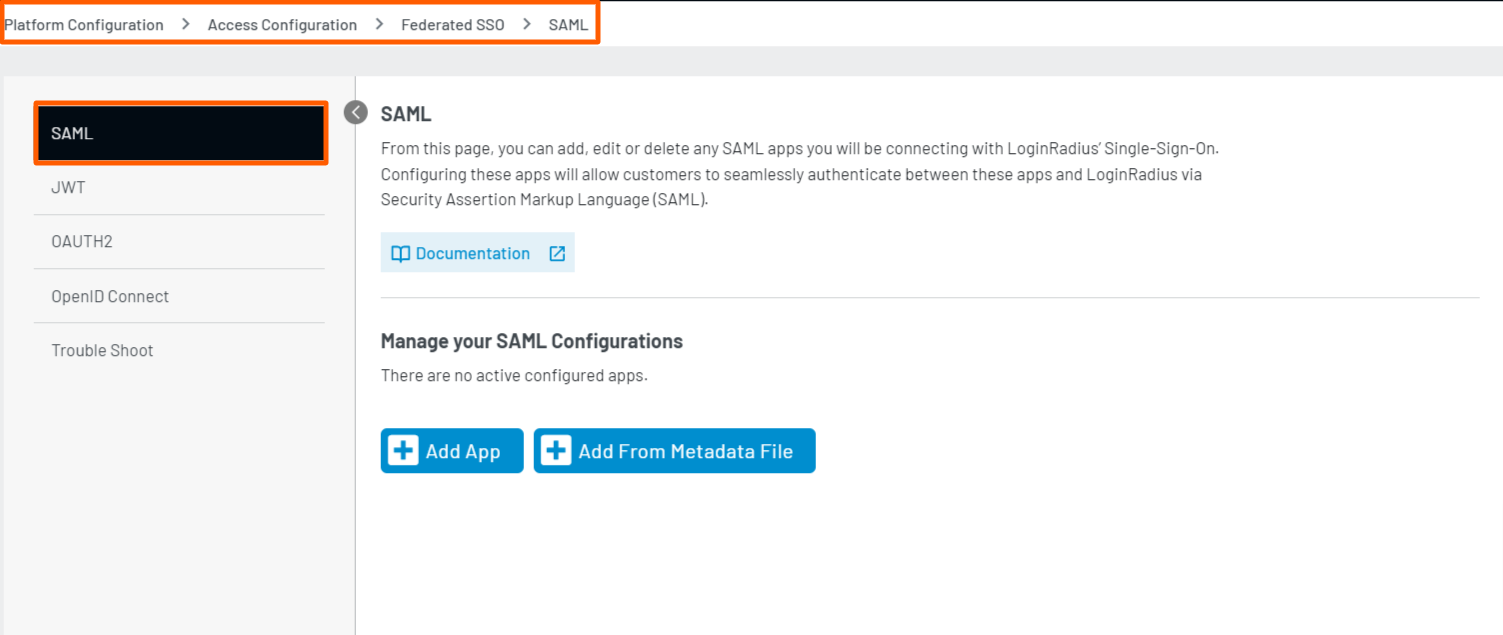Click the plus icon on Add App
The height and width of the screenshot is (635, 1503).
[x=403, y=450]
